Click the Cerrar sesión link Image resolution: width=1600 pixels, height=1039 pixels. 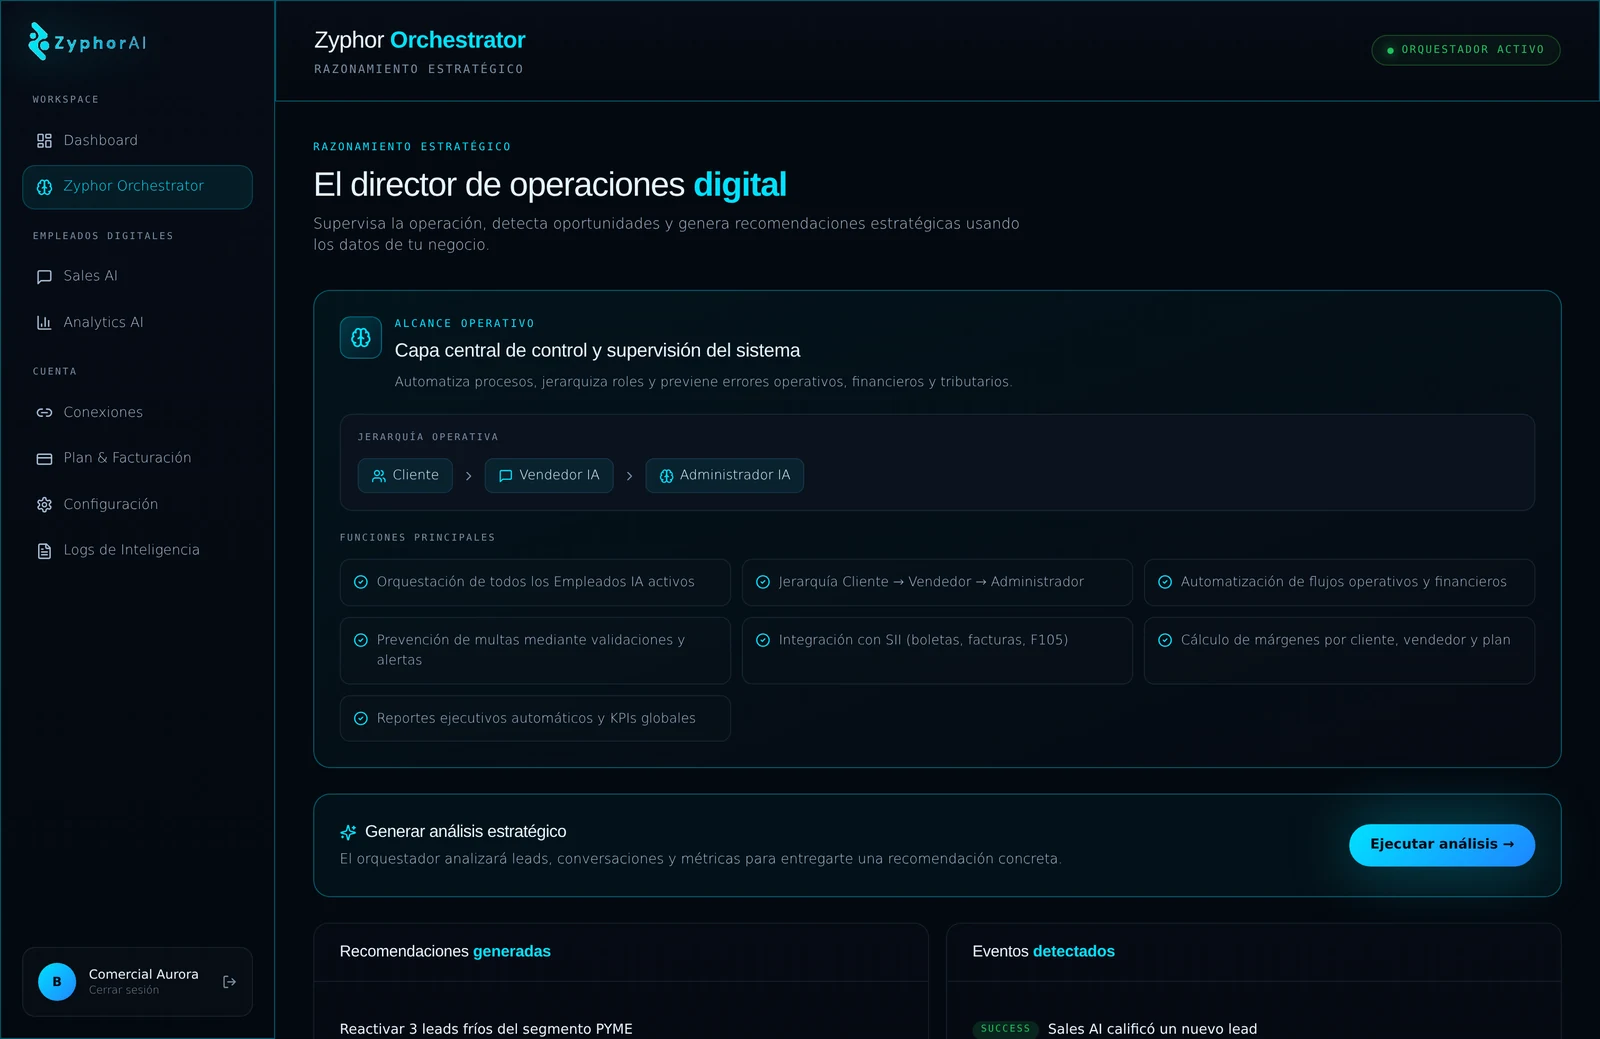pos(124,990)
